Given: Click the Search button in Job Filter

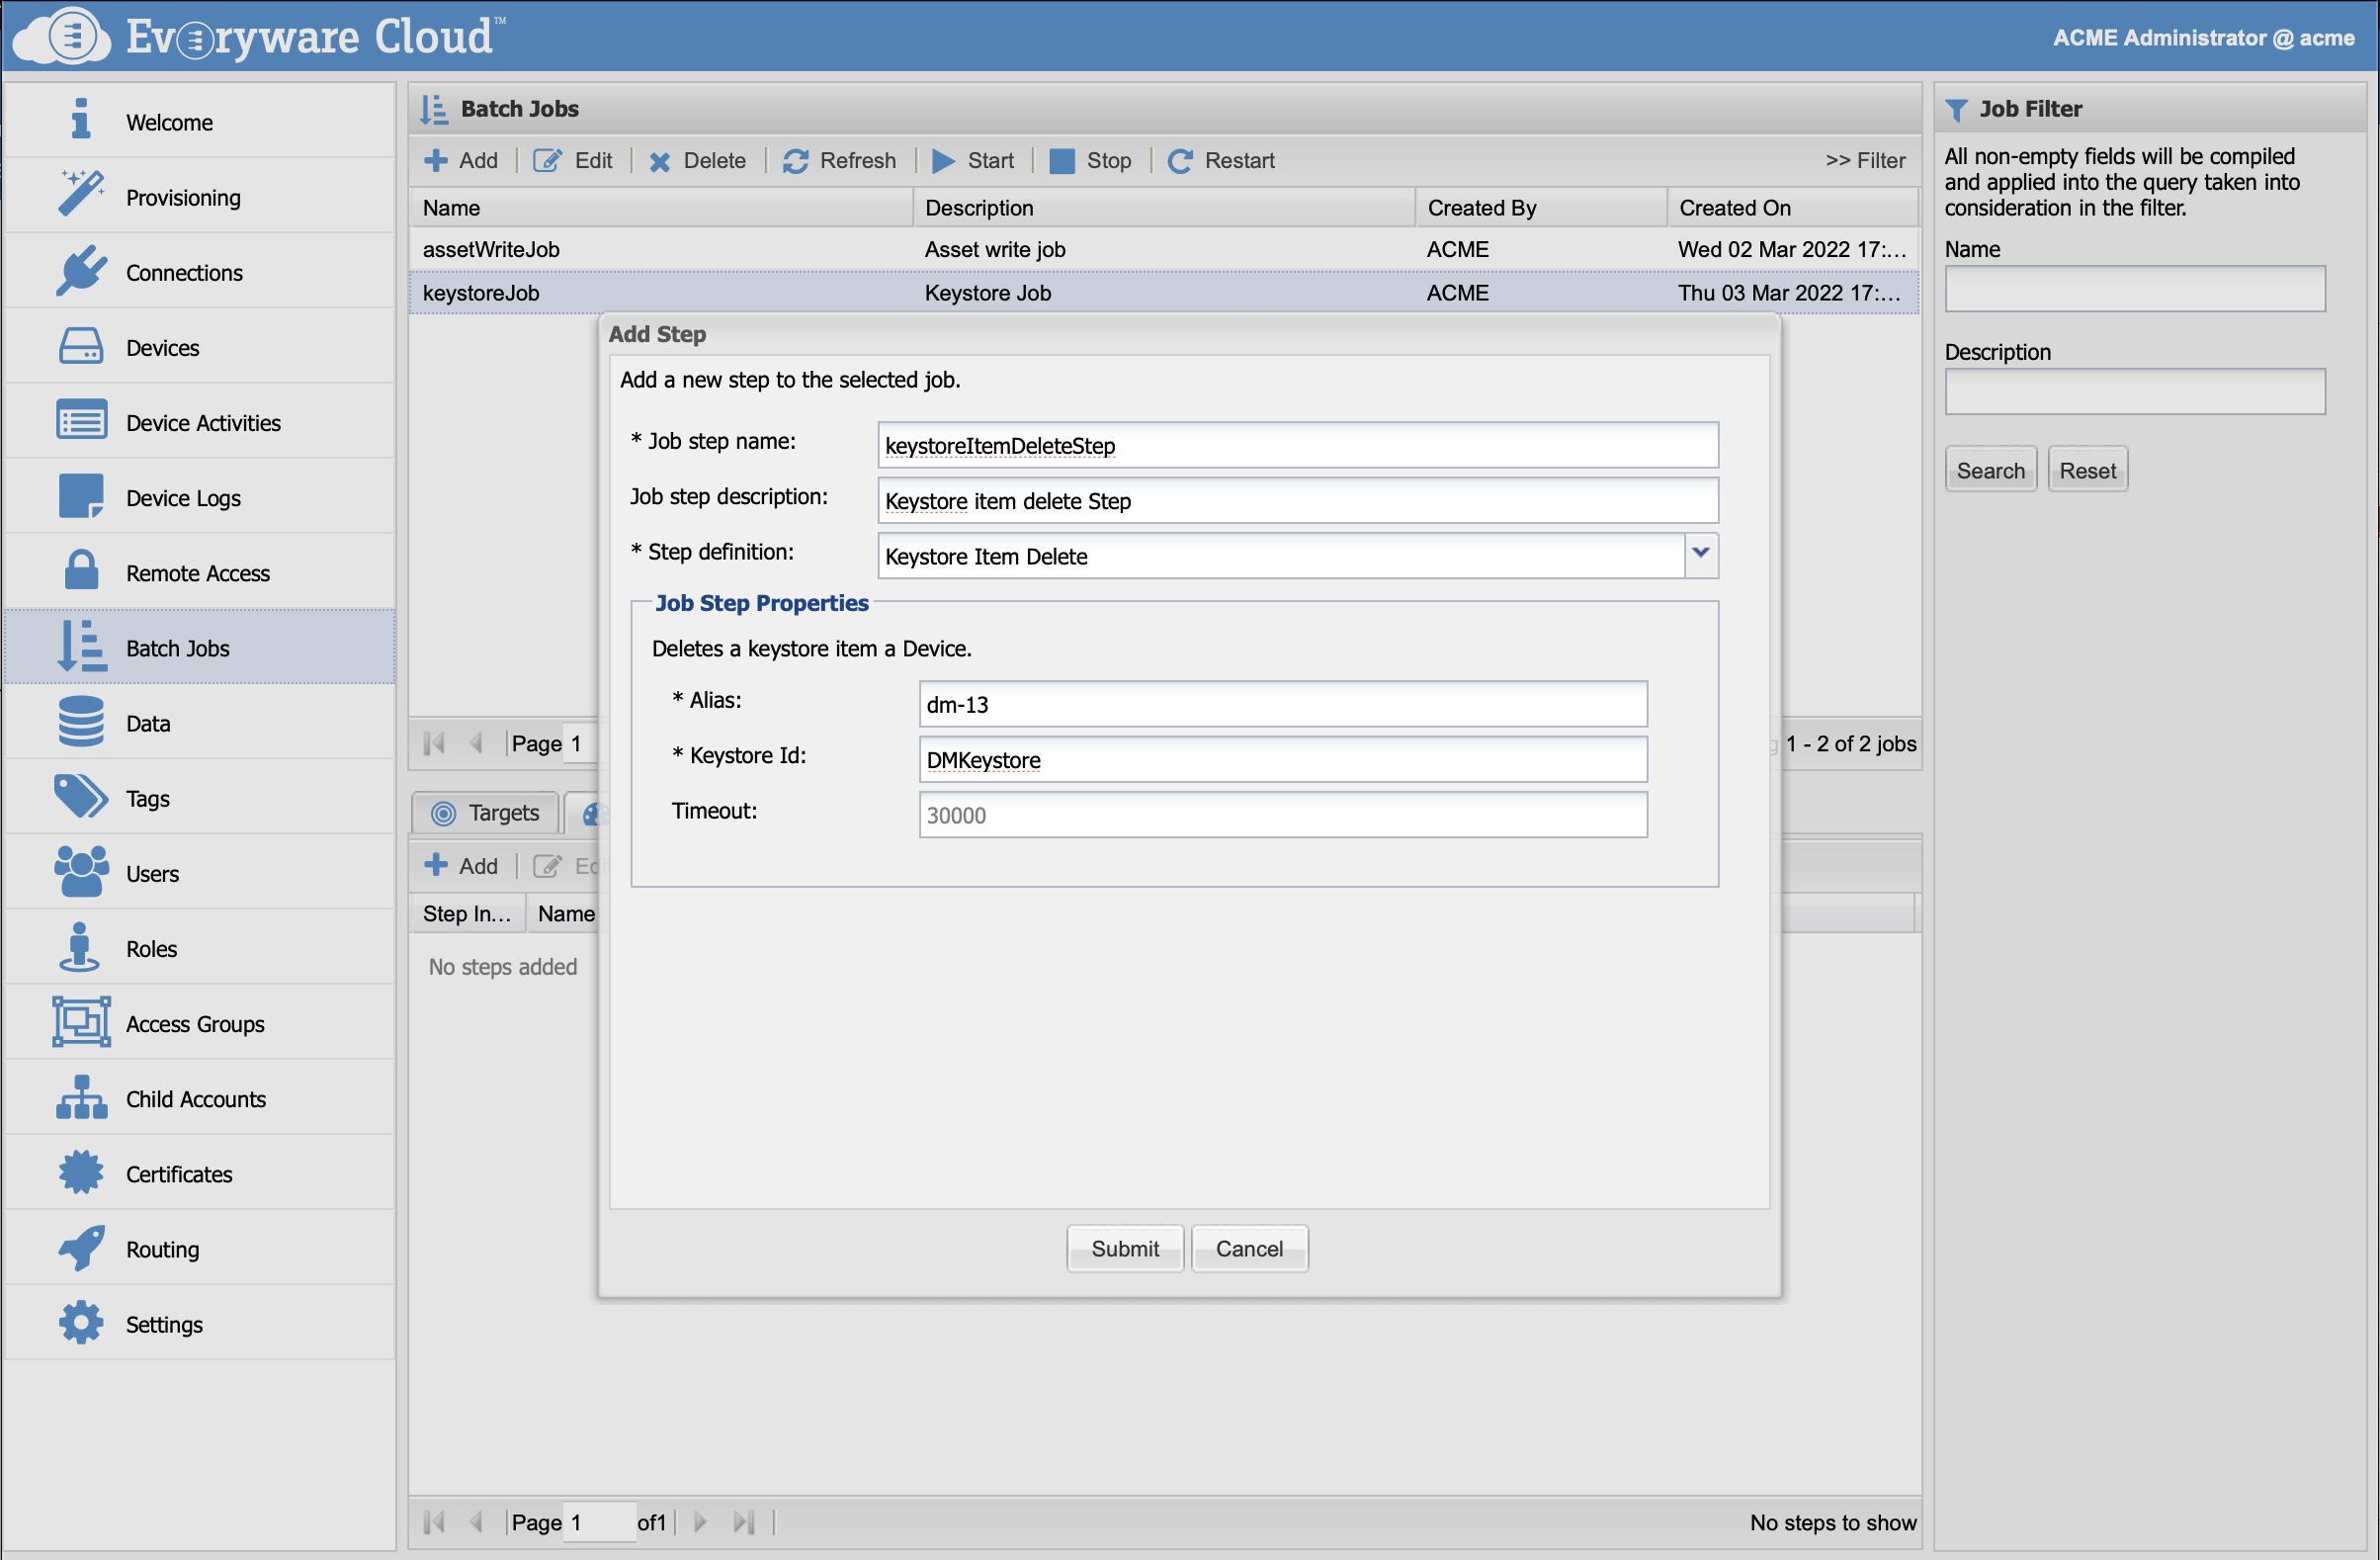Looking at the screenshot, I should (1990, 470).
